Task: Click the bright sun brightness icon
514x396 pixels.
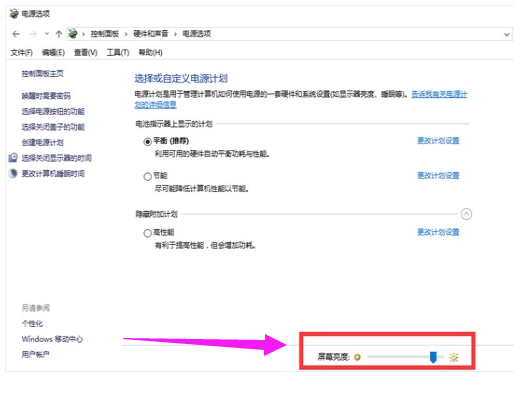Action: pos(454,357)
